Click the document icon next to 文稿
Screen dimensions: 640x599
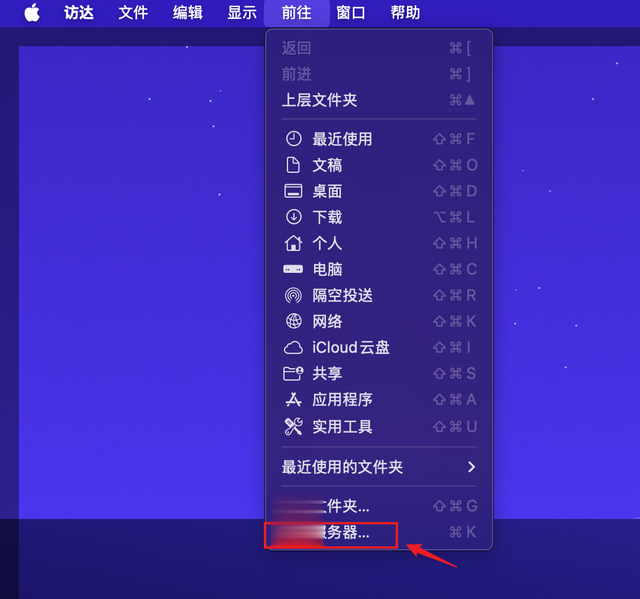tap(293, 165)
